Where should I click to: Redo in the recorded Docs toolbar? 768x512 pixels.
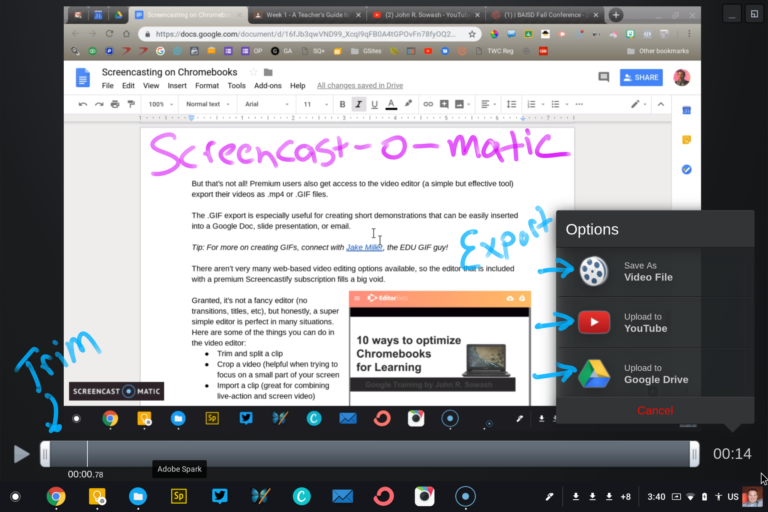tap(99, 104)
